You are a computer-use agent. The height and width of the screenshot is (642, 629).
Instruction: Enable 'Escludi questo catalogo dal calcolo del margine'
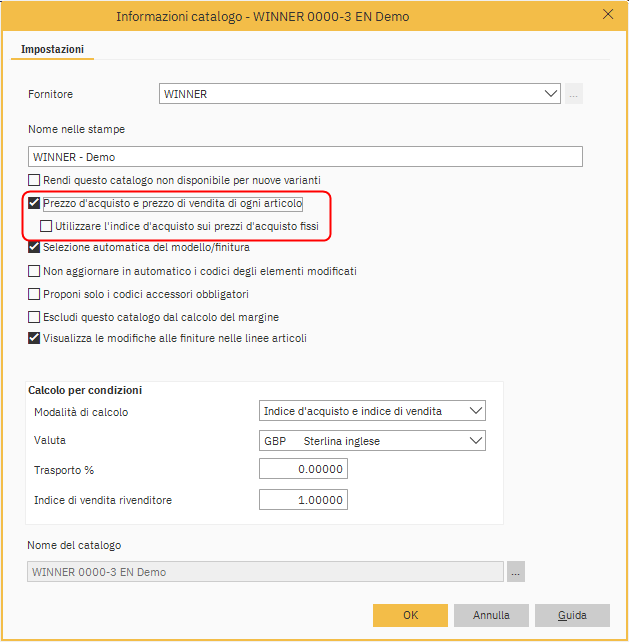pos(35,317)
